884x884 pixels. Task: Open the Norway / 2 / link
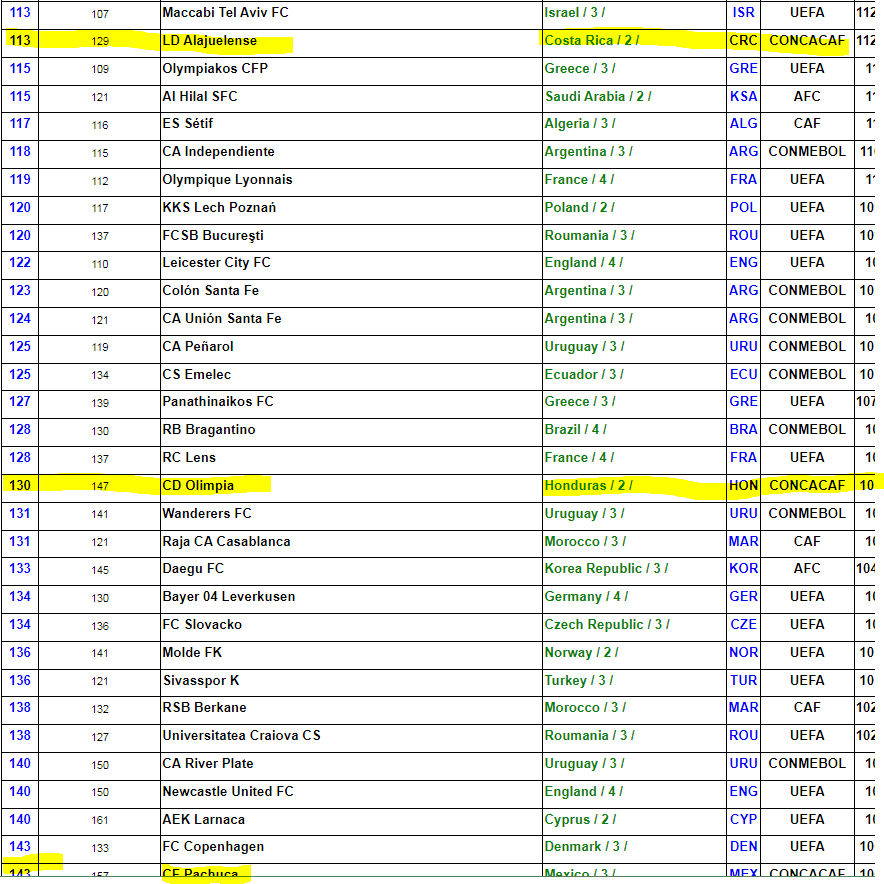coord(581,653)
